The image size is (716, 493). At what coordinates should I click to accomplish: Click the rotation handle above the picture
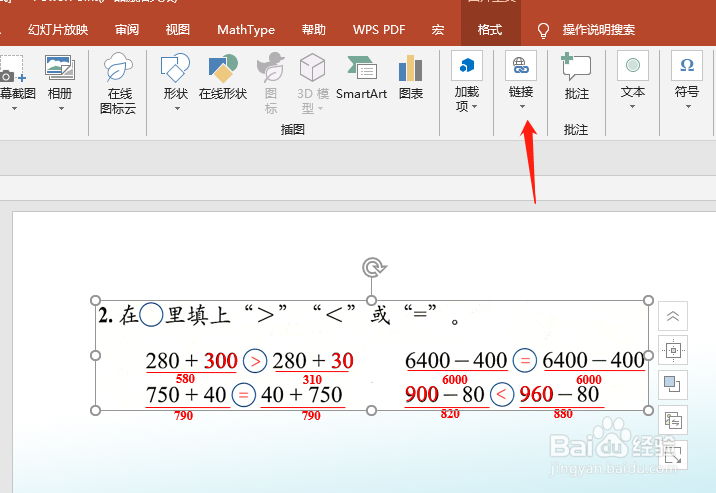click(374, 267)
